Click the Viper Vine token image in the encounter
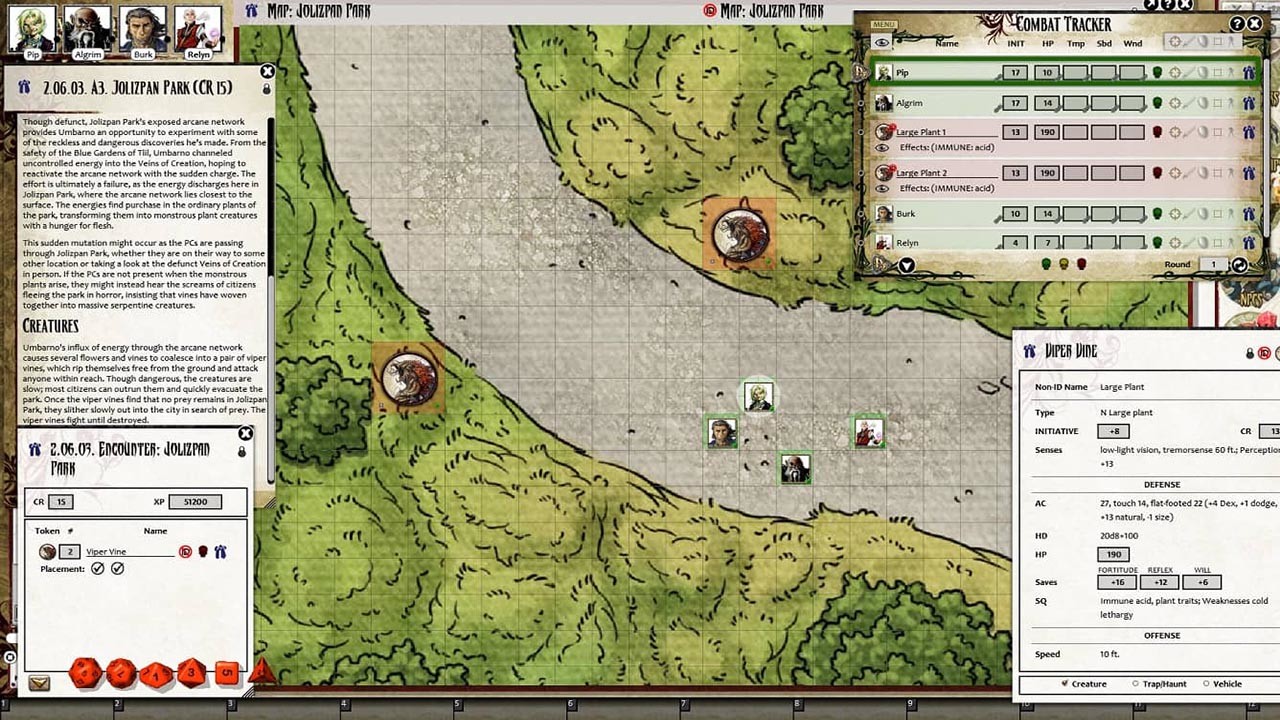 tap(48, 551)
